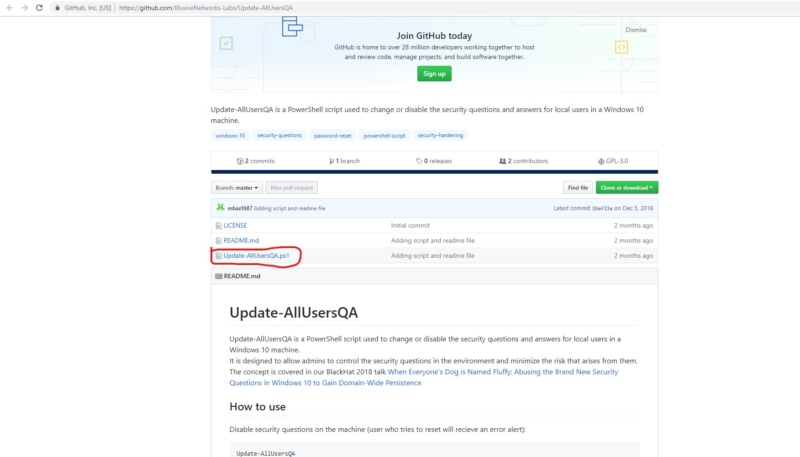Viewport: 800px width, 457px height.
Task: Click the README.md book icon header
Action: (x=218, y=276)
